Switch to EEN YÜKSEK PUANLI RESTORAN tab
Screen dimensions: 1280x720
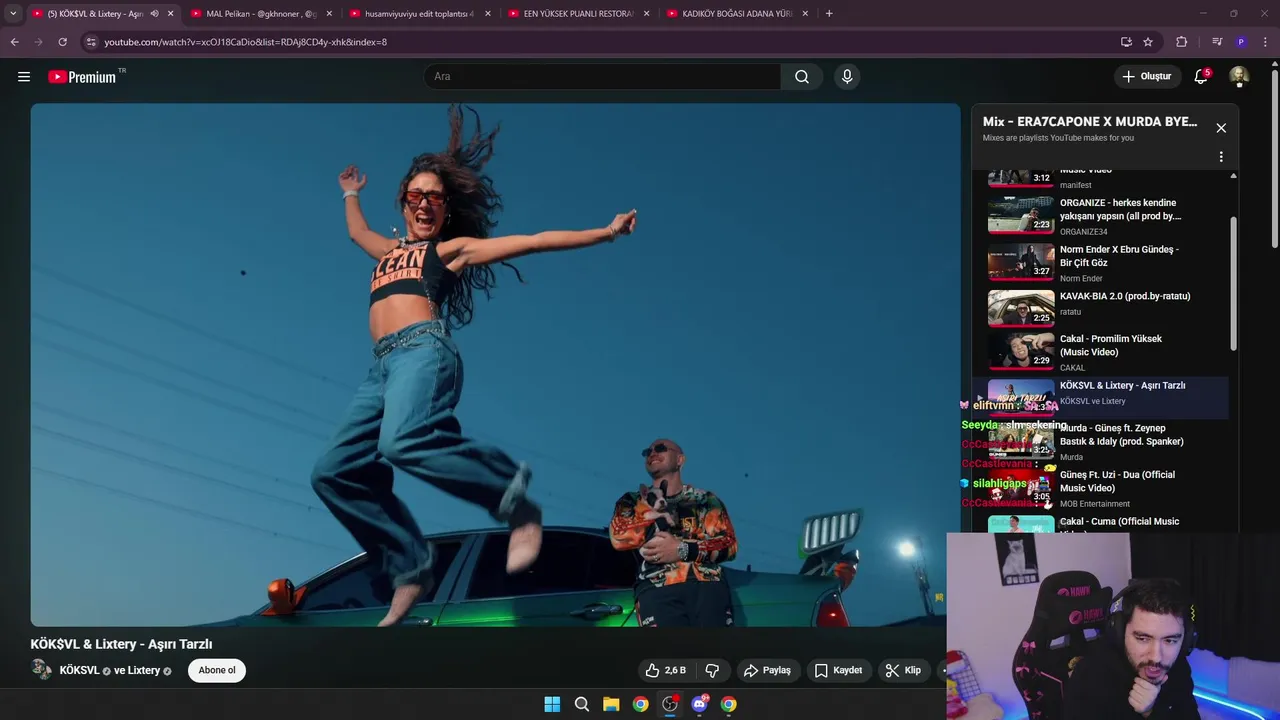579,14
